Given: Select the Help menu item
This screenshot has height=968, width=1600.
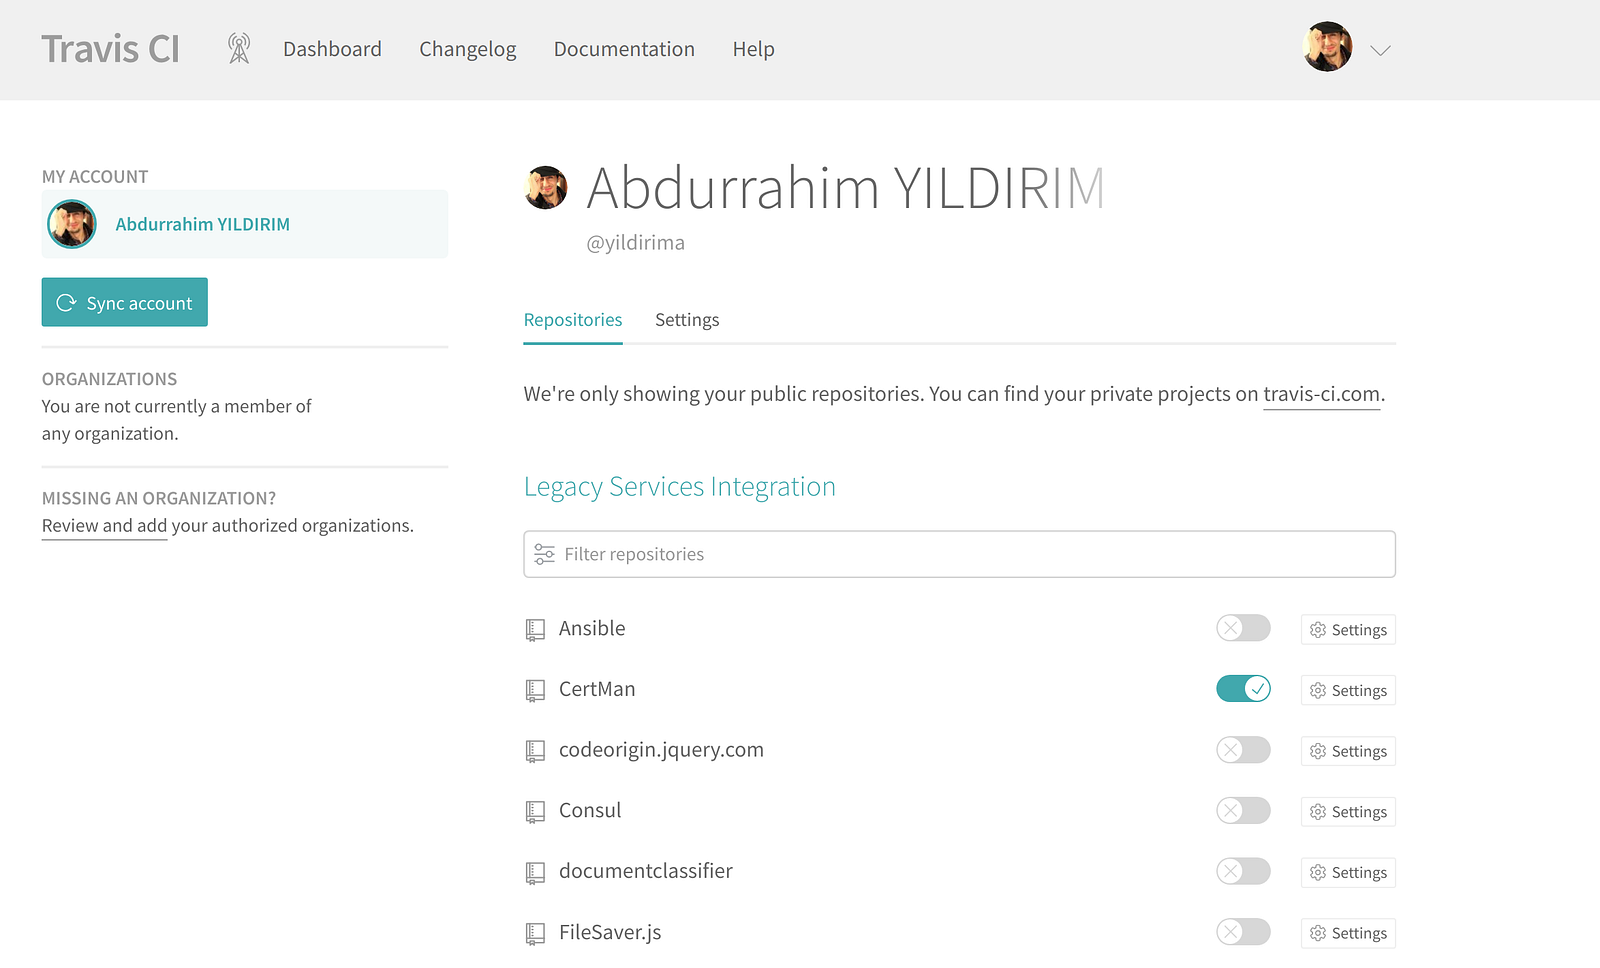Looking at the screenshot, I should point(754,49).
